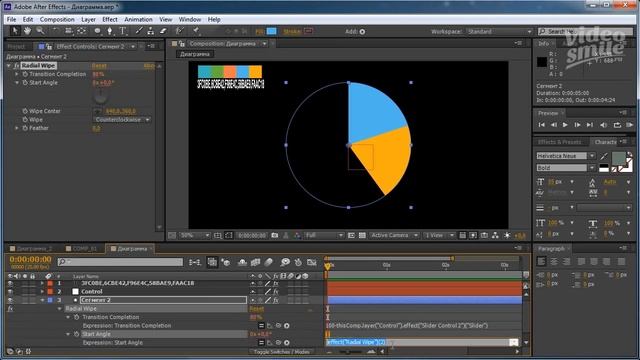Screen dimensions: 640x360
Task: Expand Transition Completion in Effect Controls
Action: pos(17,74)
